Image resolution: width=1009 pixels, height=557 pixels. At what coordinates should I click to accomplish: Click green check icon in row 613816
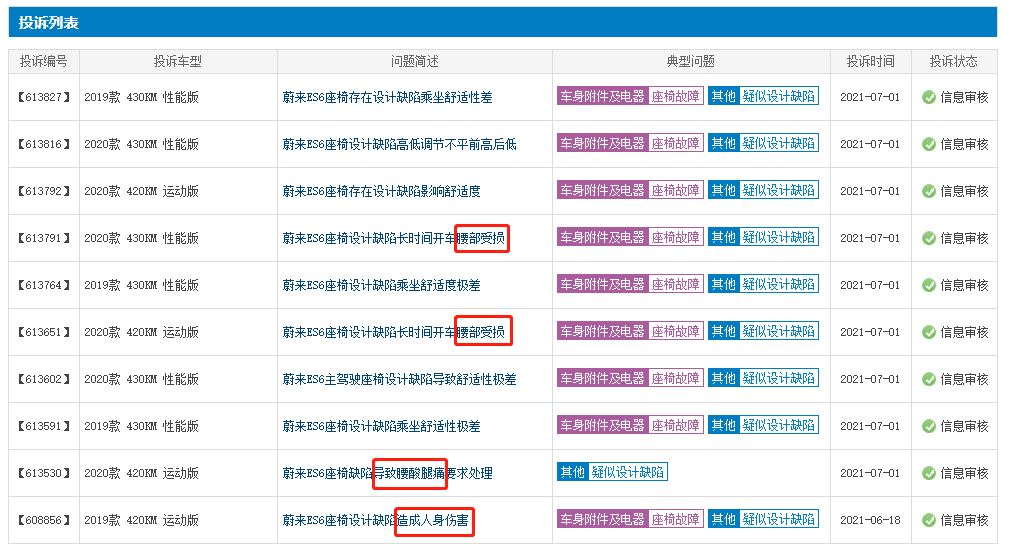(929, 144)
